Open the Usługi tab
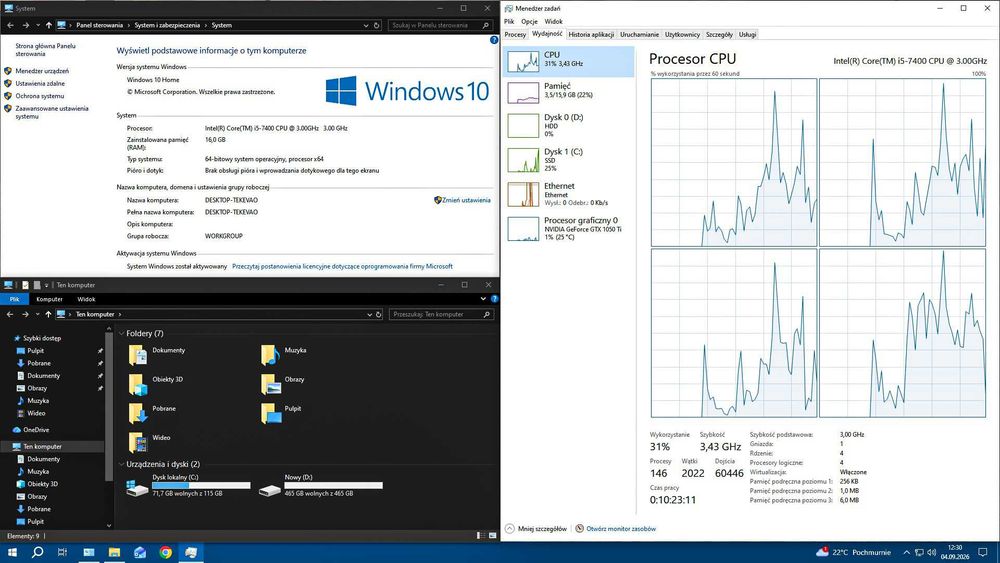The width and height of the screenshot is (1000, 563). (747, 34)
